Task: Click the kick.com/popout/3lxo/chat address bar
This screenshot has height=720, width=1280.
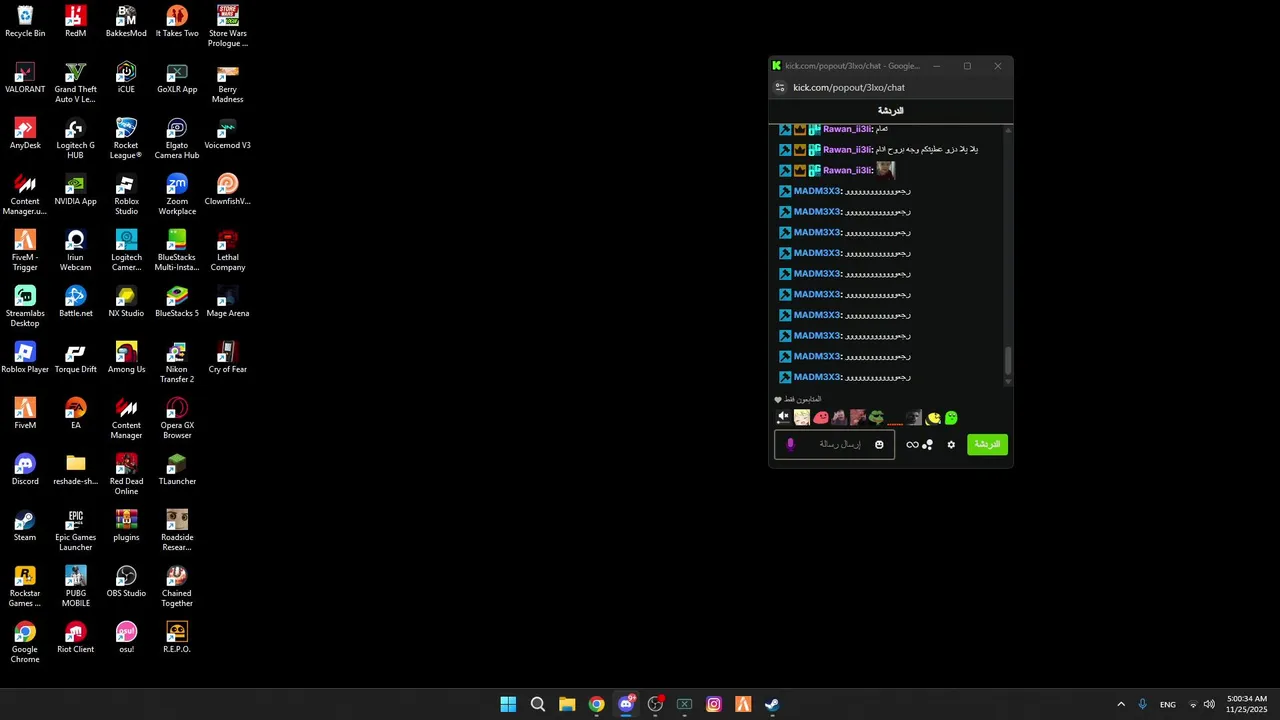Action: pos(849,87)
